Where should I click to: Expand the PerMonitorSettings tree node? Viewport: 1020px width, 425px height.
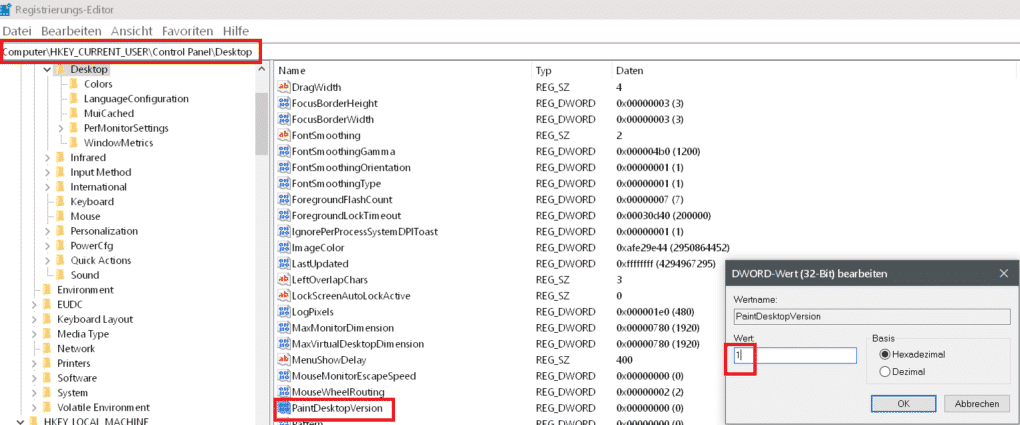61,128
